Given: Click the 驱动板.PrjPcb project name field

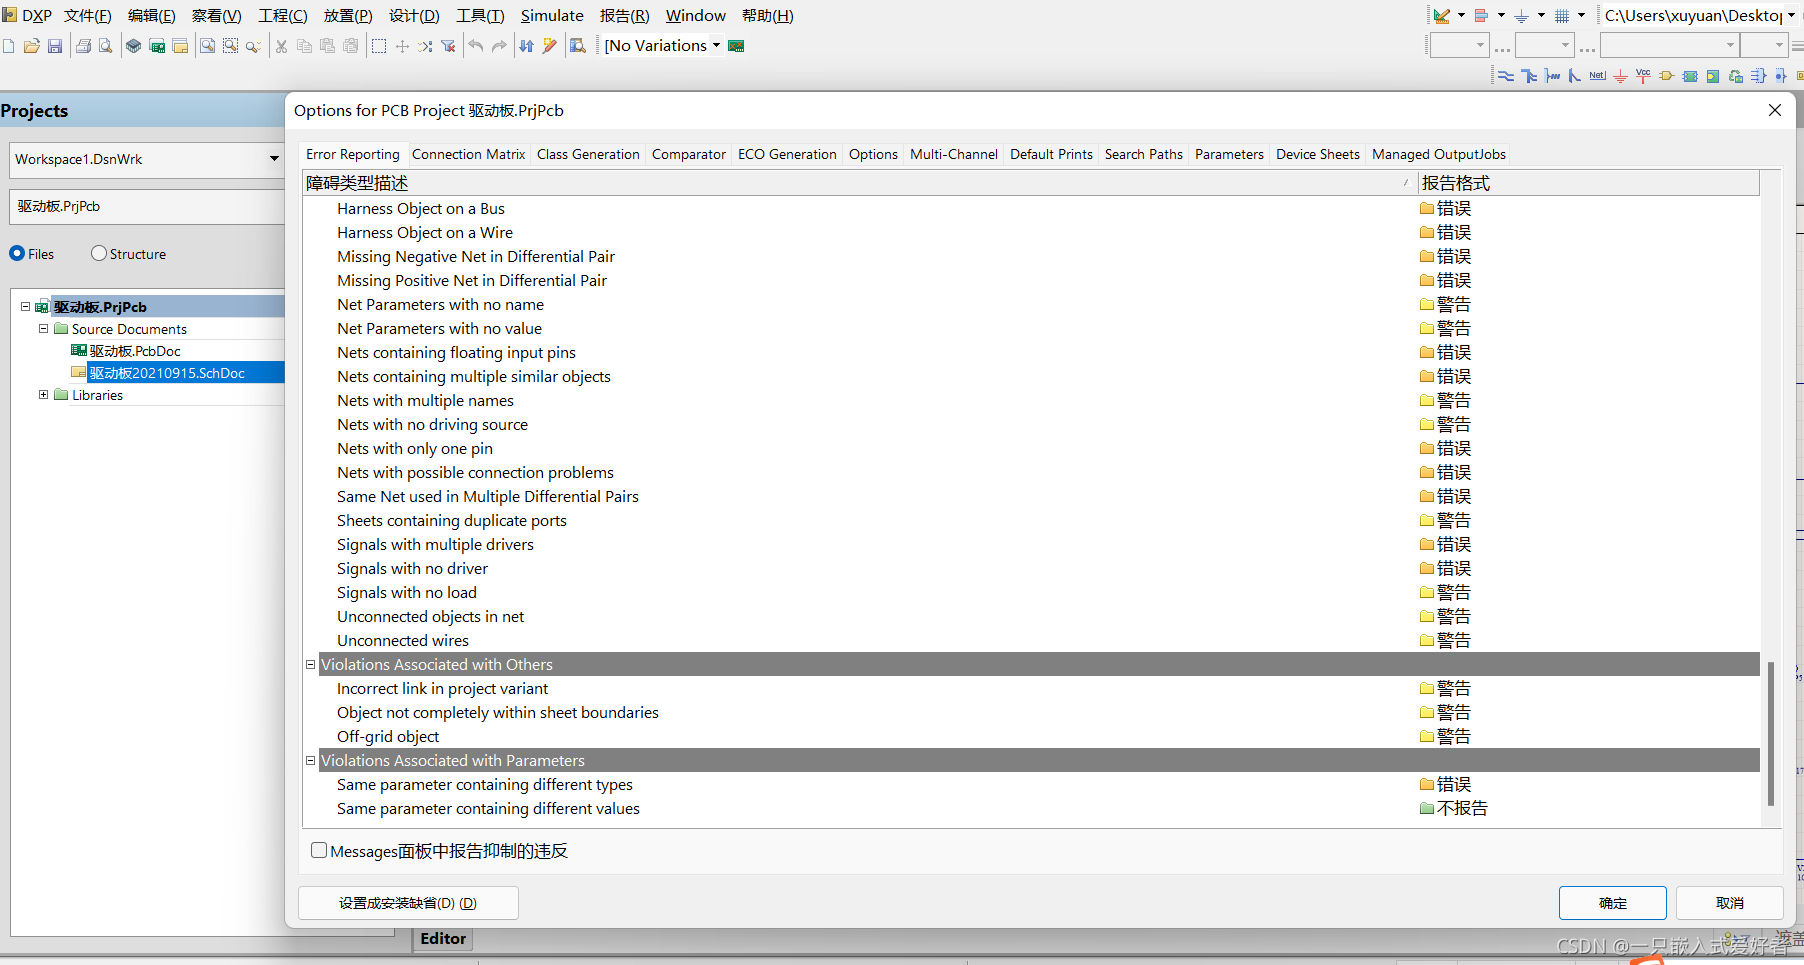Looking at the screenshot, I should tap(147, 206).
